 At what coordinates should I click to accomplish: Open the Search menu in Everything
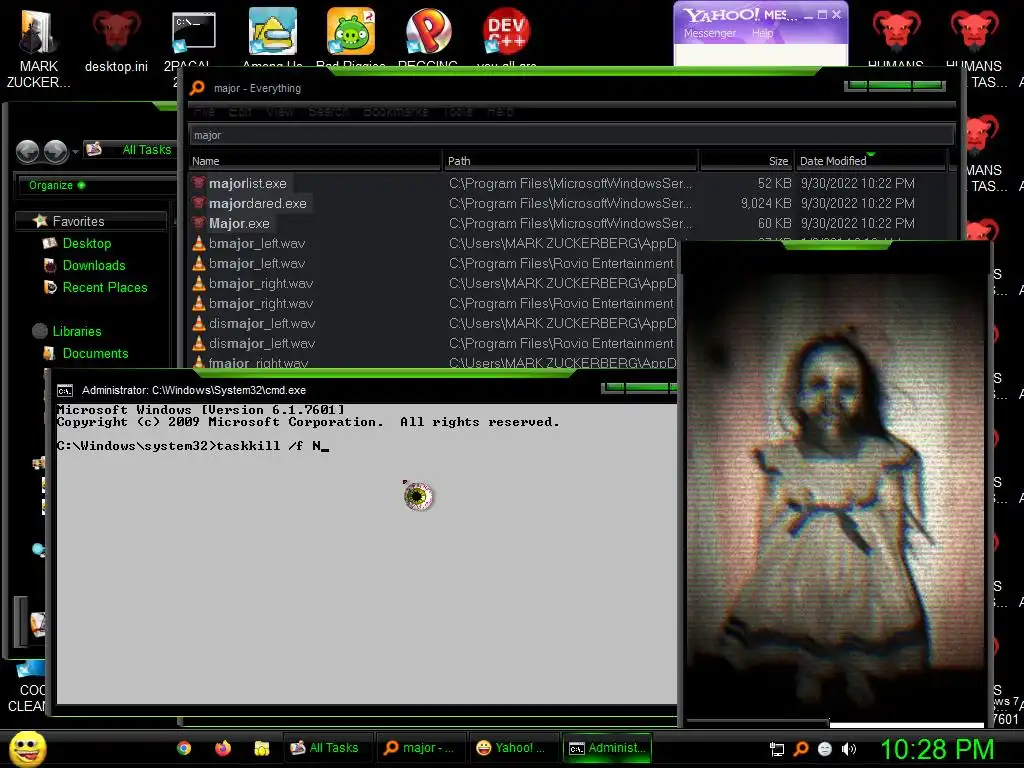click(x=328, y=112)
